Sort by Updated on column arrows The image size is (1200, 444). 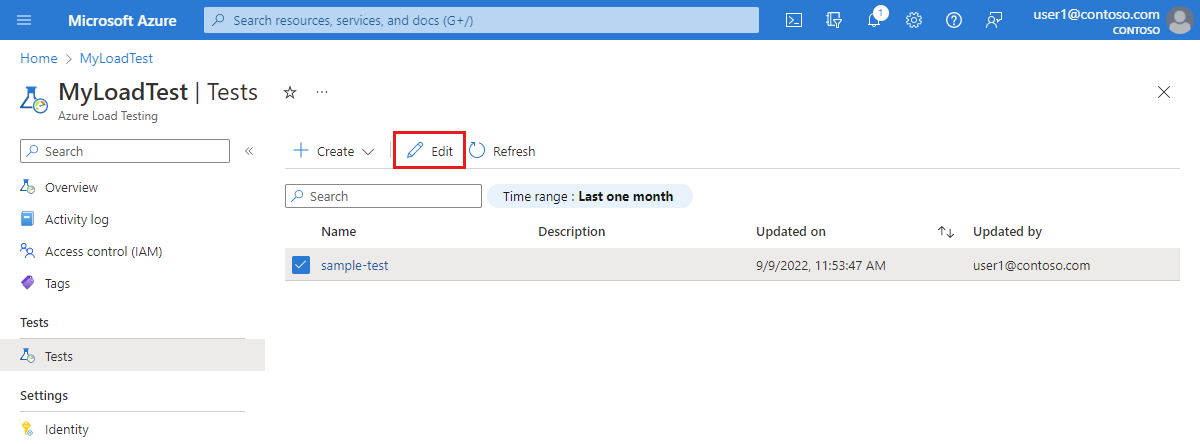pyautogui.click(x=946, y=232)
